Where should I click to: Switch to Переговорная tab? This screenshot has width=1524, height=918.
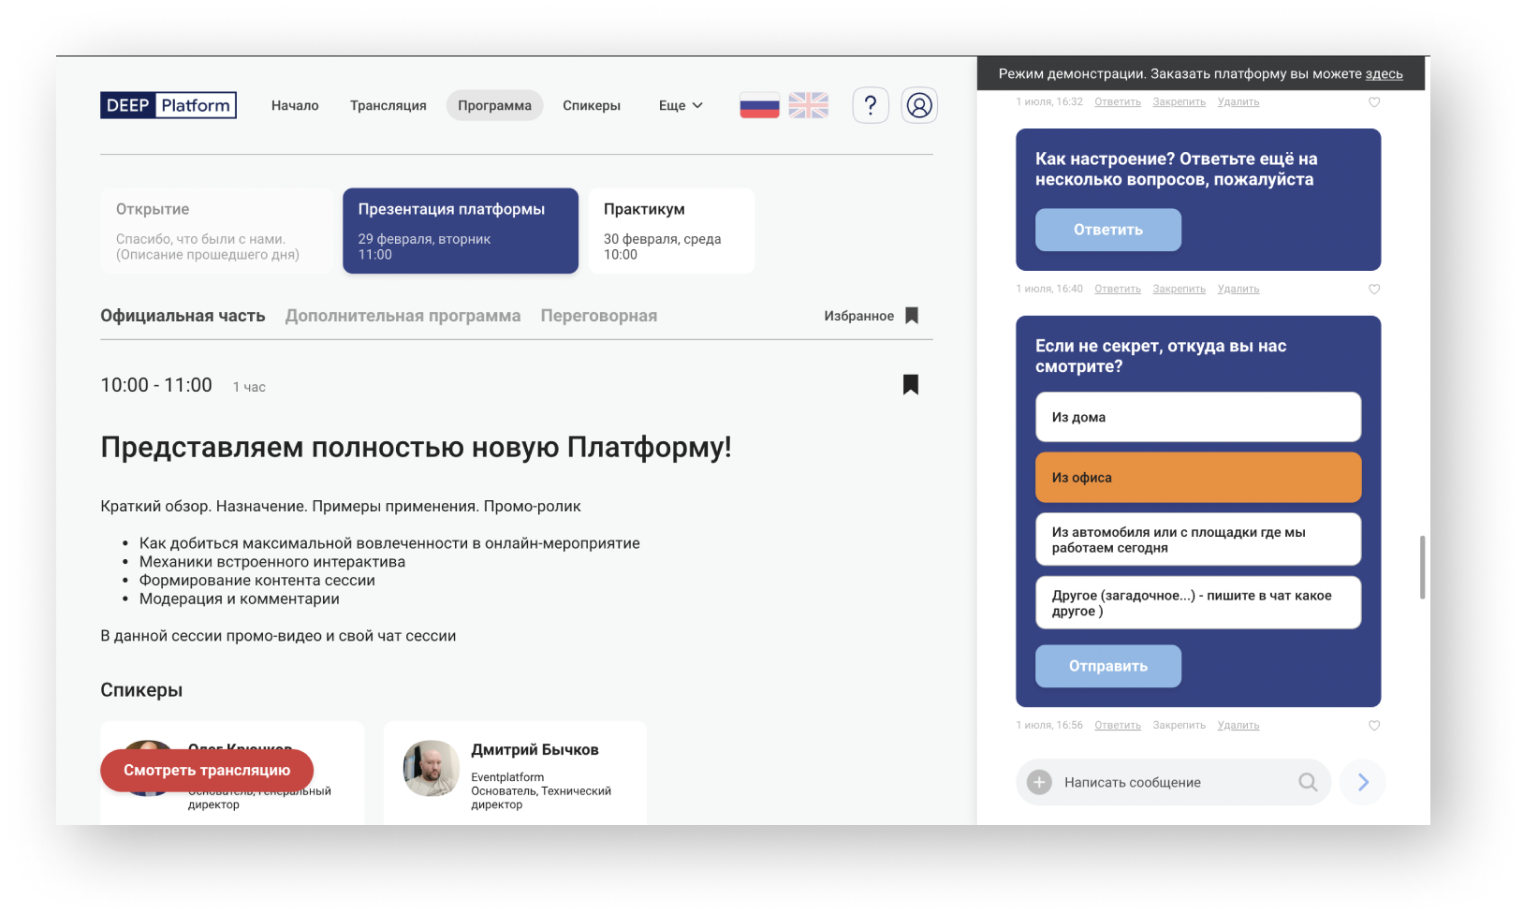click(599, 315)
